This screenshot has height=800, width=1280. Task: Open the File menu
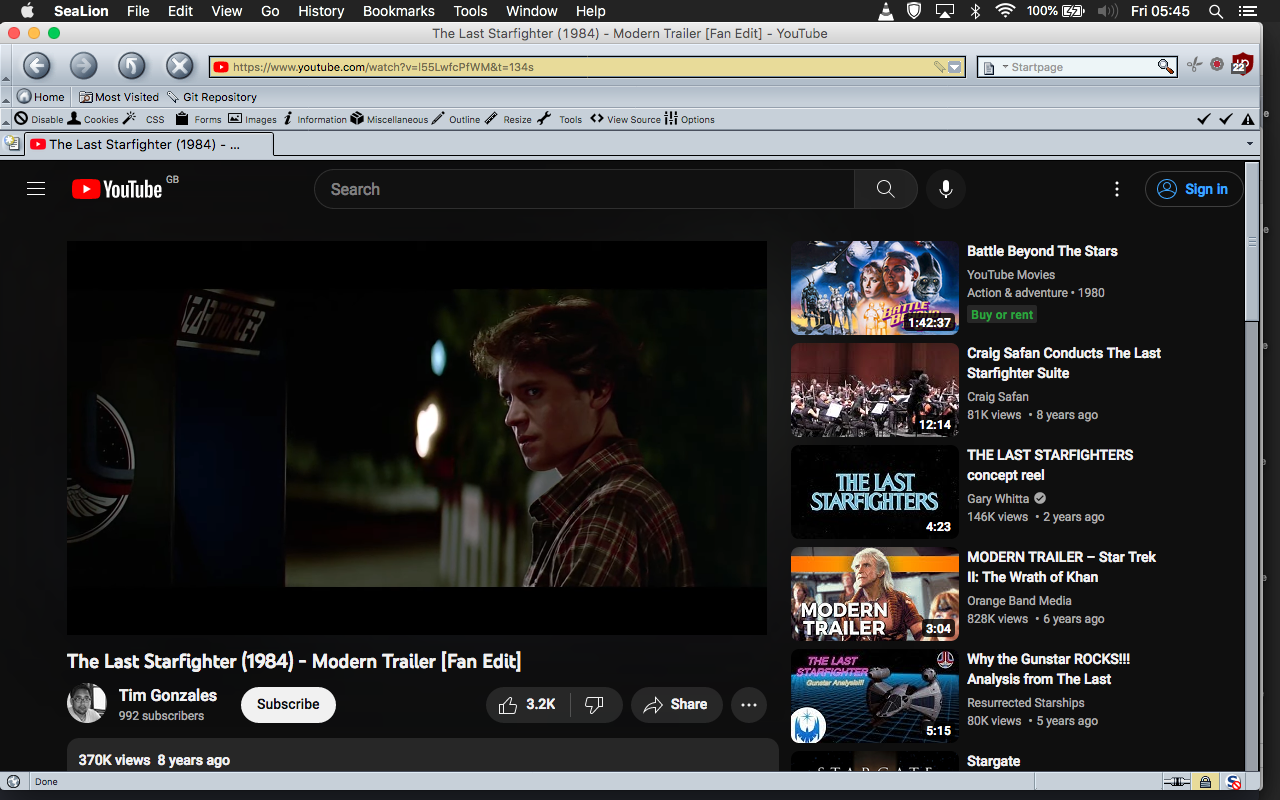coord(138,11)
